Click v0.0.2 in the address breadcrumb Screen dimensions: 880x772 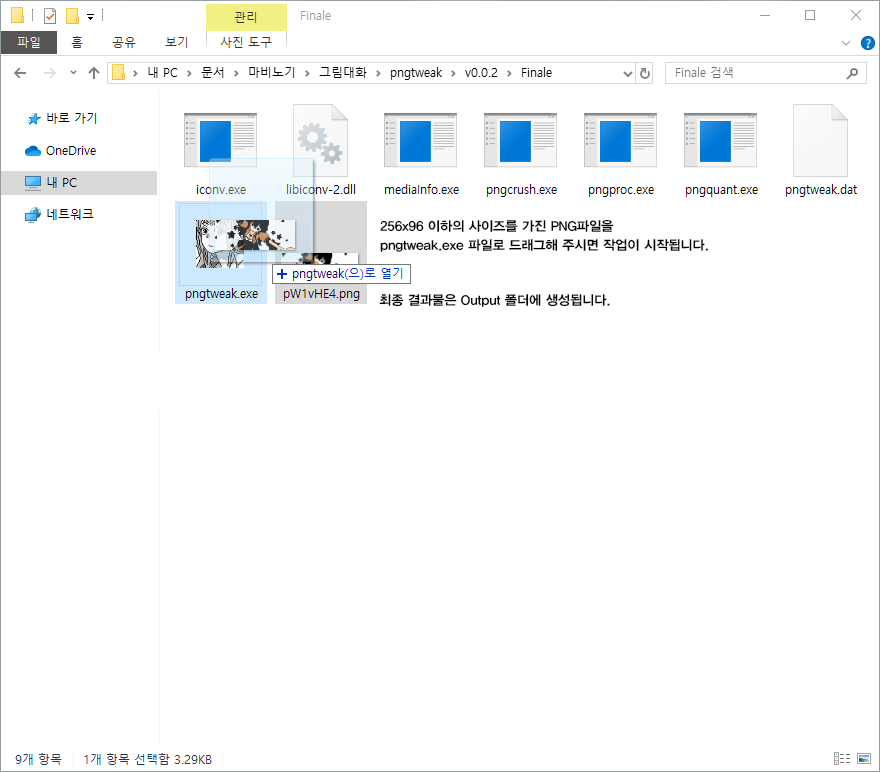pyautogui.click(x=481, y=73)
